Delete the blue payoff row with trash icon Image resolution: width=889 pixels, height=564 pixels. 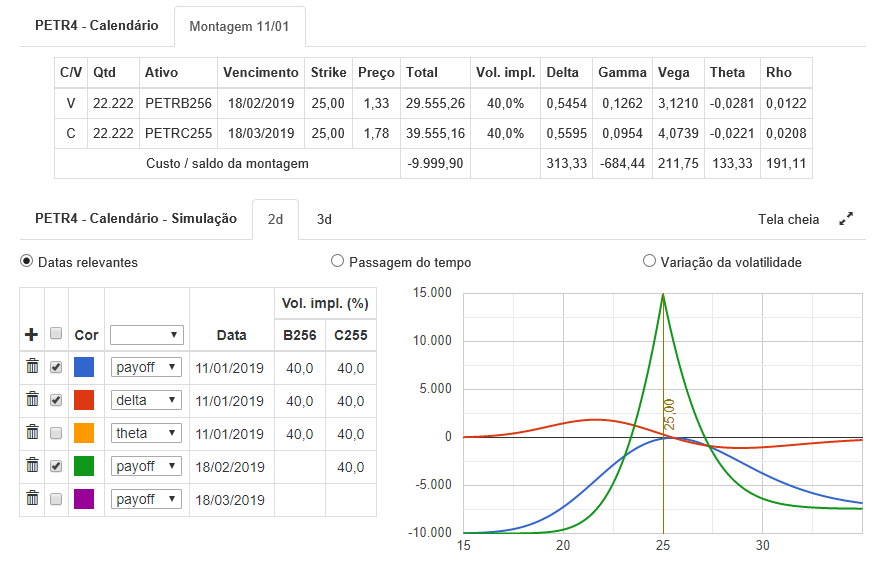(x=32, y=367)
